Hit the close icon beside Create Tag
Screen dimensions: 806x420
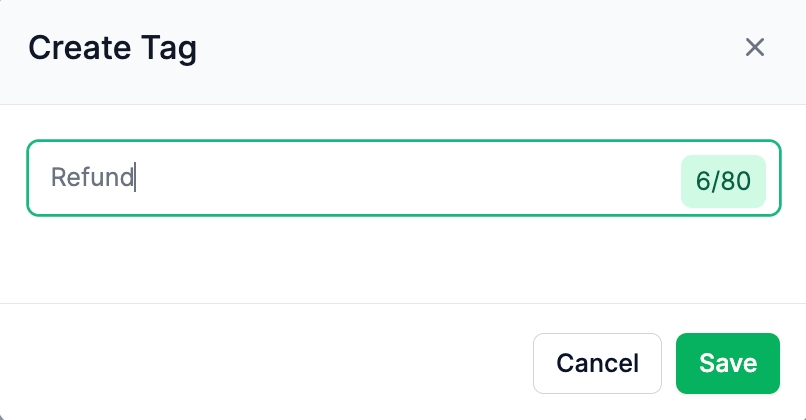point(755,47)
